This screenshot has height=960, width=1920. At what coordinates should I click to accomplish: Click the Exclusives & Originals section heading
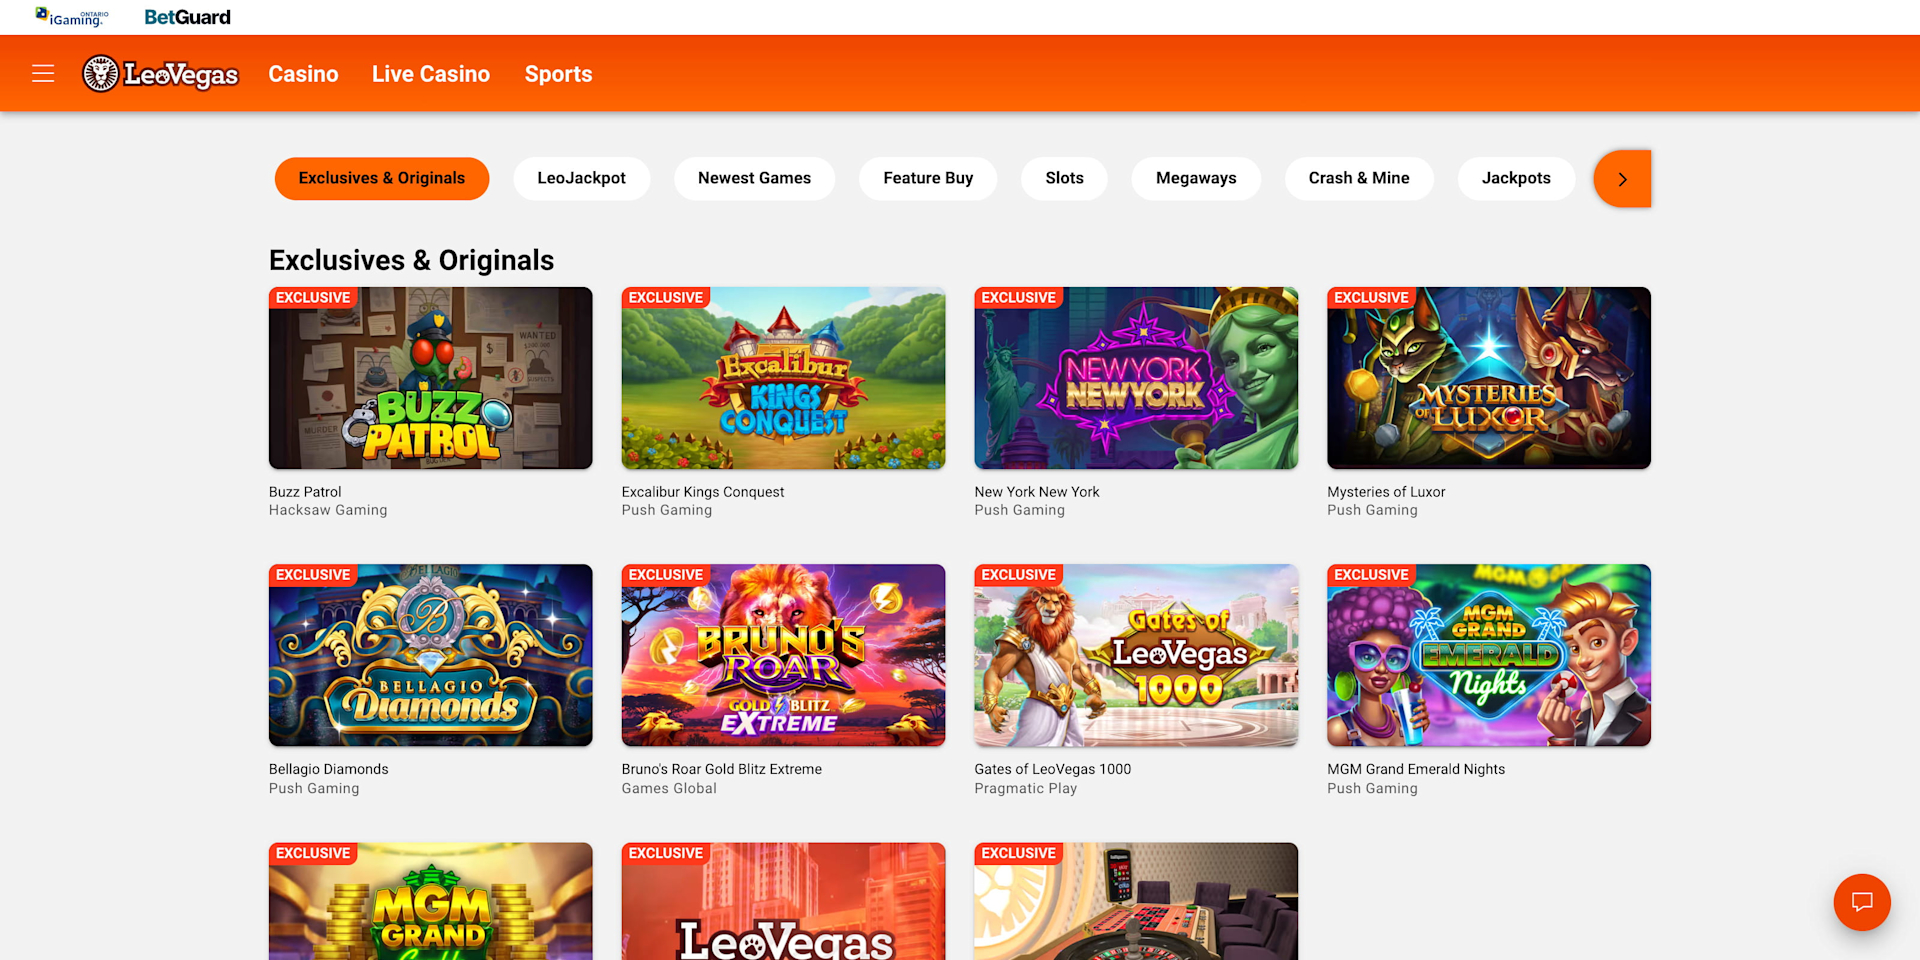(x=411, y=260)
